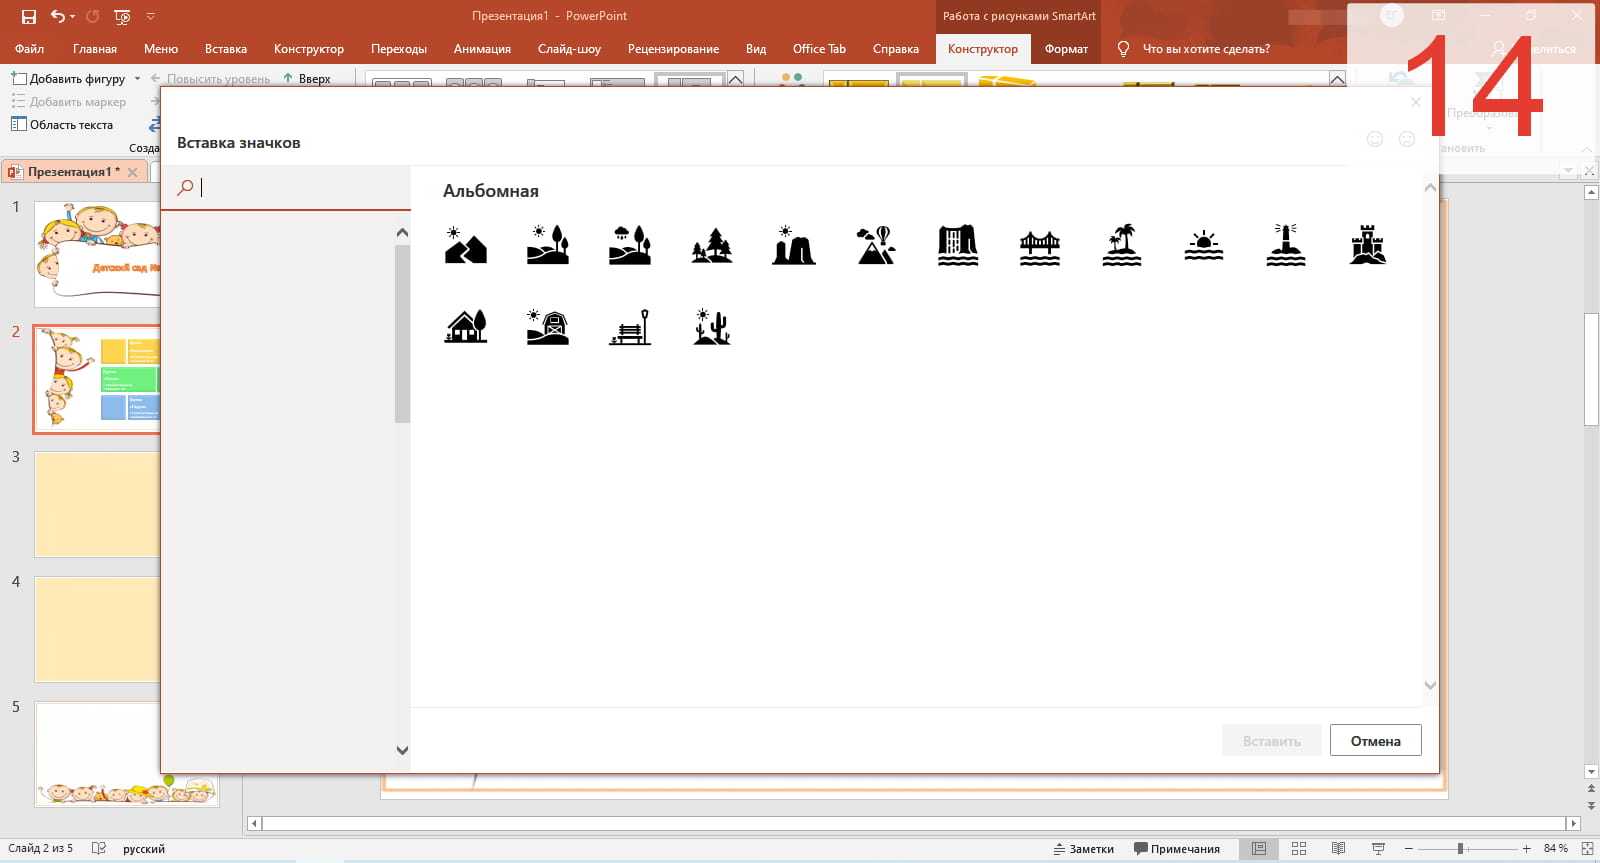The height and width of the screenshot is (863, 1600).
Task: Select the mountains with sun icon
Action: click(465, 245)
